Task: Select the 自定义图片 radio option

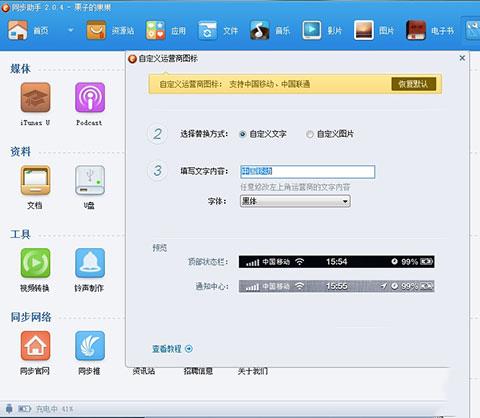Action: pyautogui.click(x=310, y=134)
